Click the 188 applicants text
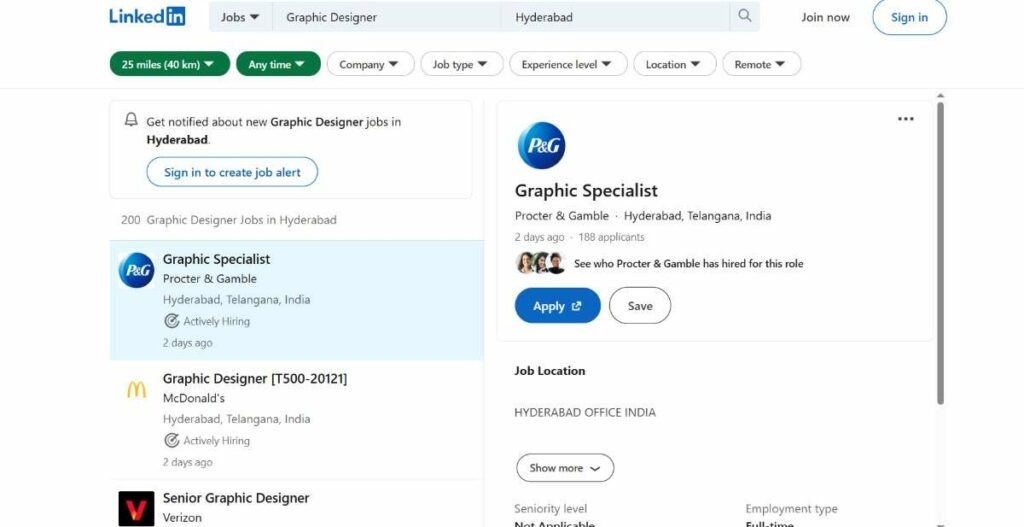The image size is (1024, 527). 611,237
